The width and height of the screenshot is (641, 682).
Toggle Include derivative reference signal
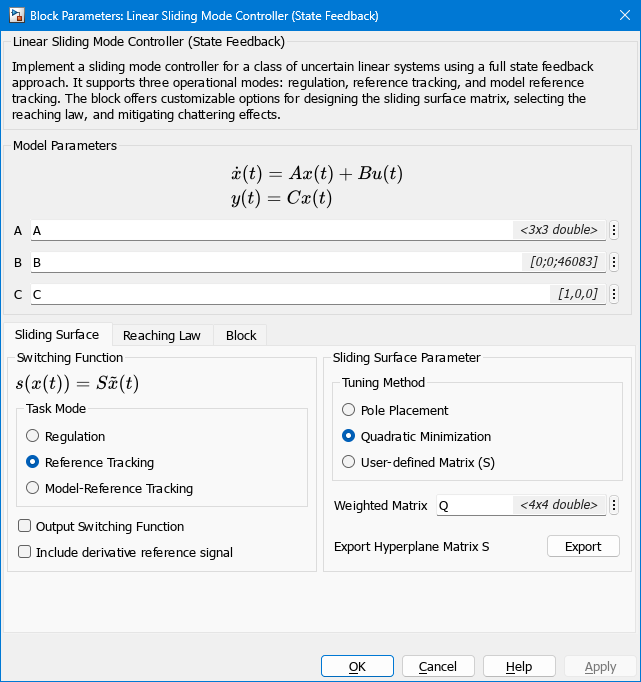(x=25, y=552)
